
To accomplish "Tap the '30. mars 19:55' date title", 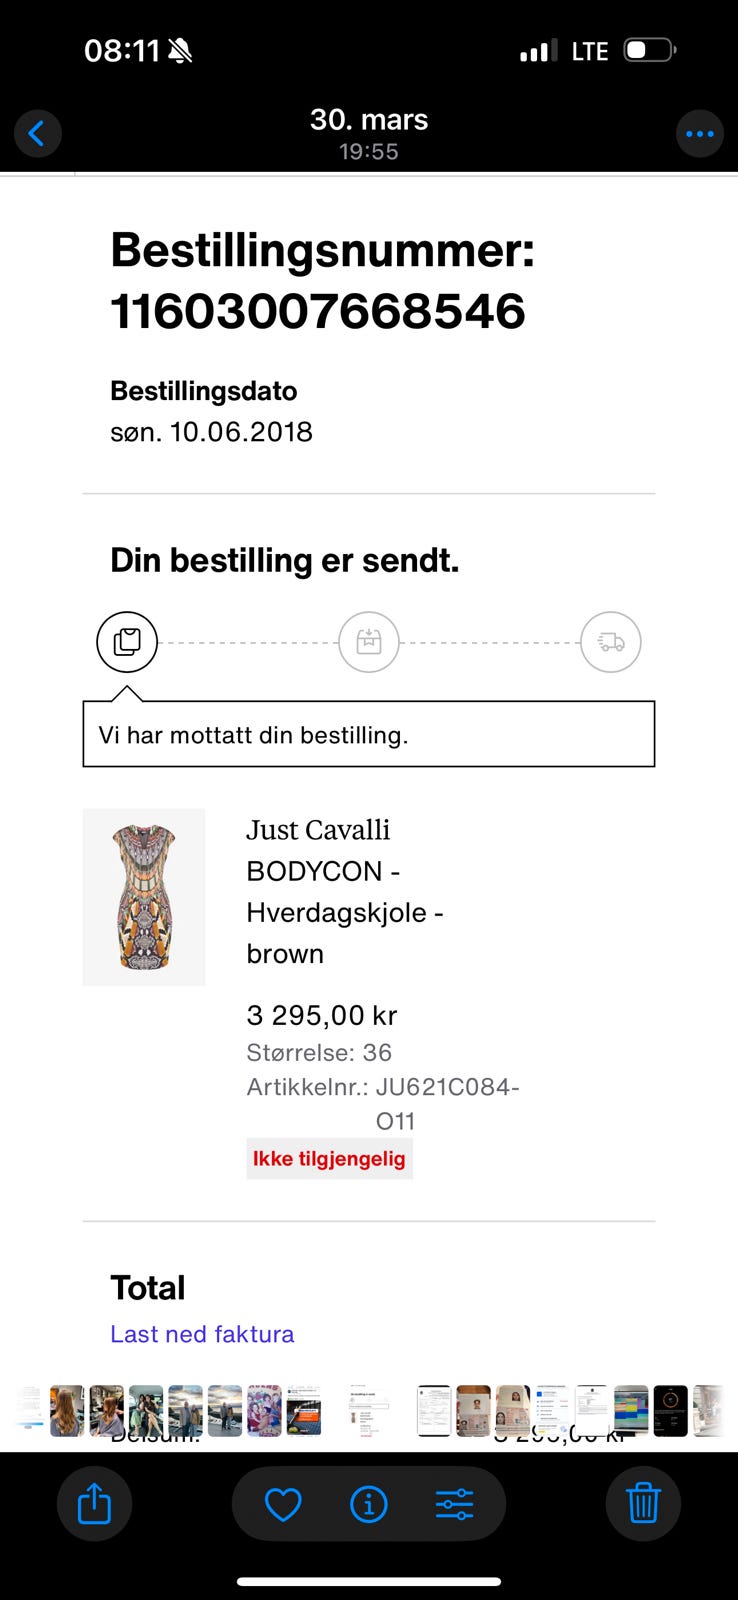I will click(369, 134).
